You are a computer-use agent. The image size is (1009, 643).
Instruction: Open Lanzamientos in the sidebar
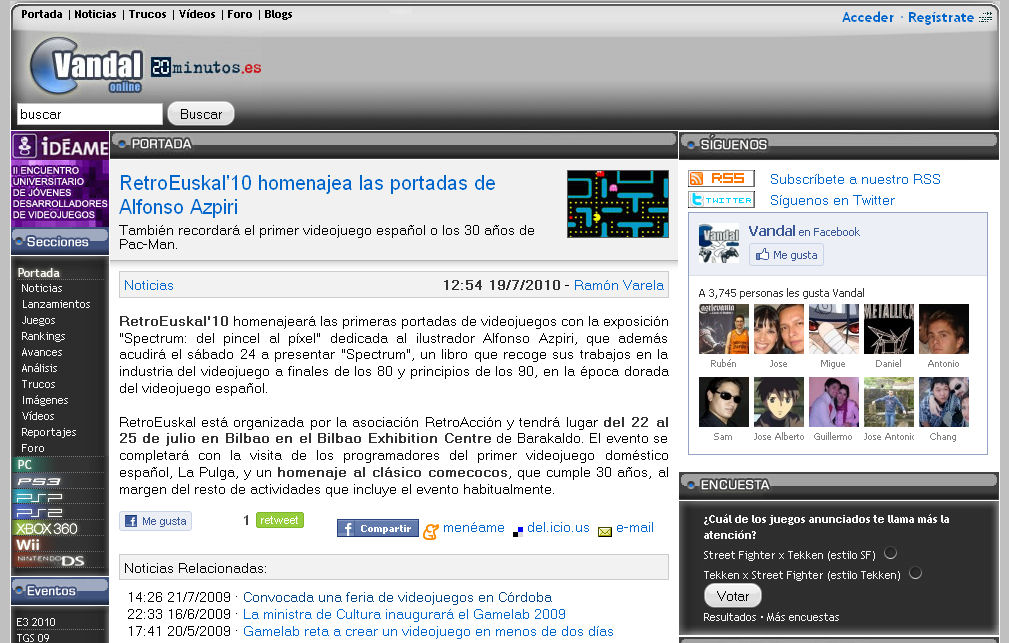[x=56, y=304]
